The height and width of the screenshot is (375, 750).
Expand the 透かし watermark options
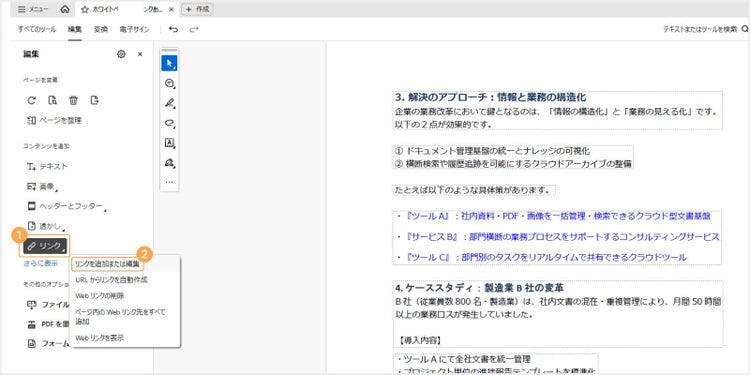pyautogui.click(x=45, y=226)
